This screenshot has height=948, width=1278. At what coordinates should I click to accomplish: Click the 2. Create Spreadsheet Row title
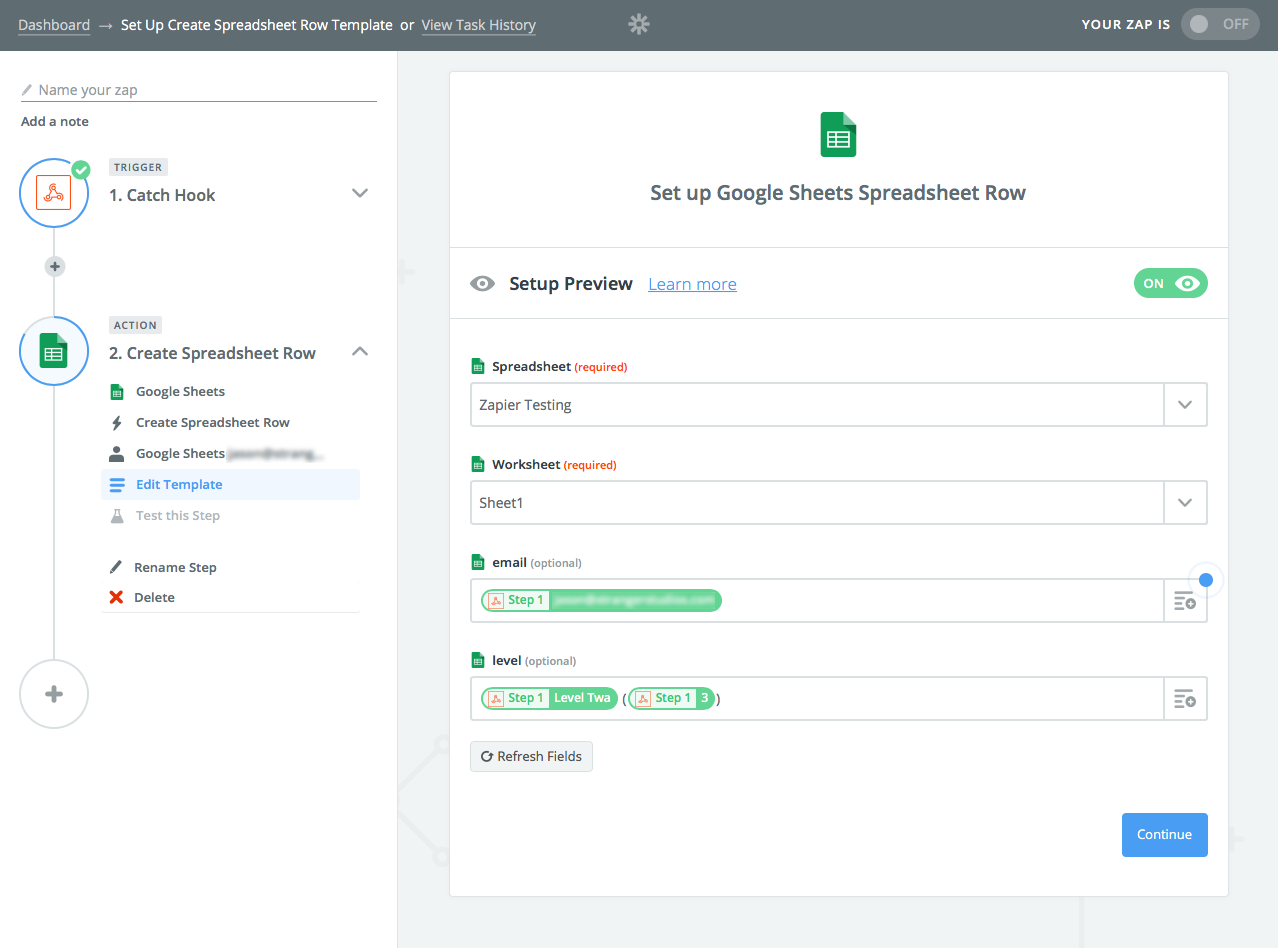[212, 353]
